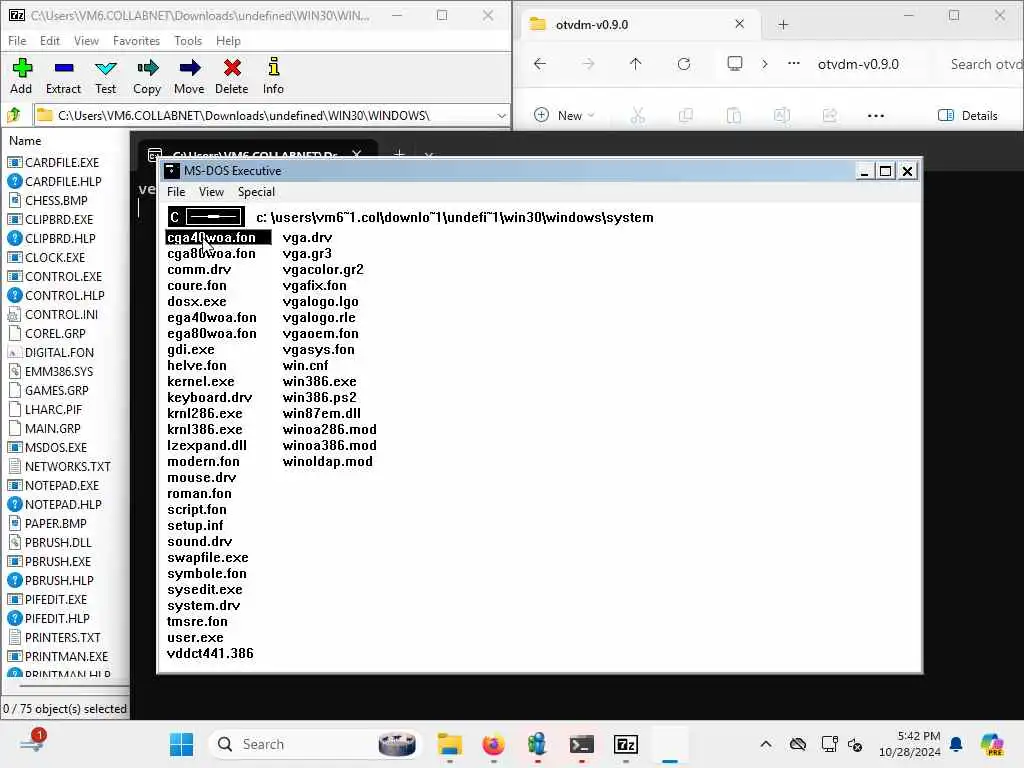Select PRINTERS.TXT in 7-Zip file list
This screenshot has height=768, width=1024.
54,638
